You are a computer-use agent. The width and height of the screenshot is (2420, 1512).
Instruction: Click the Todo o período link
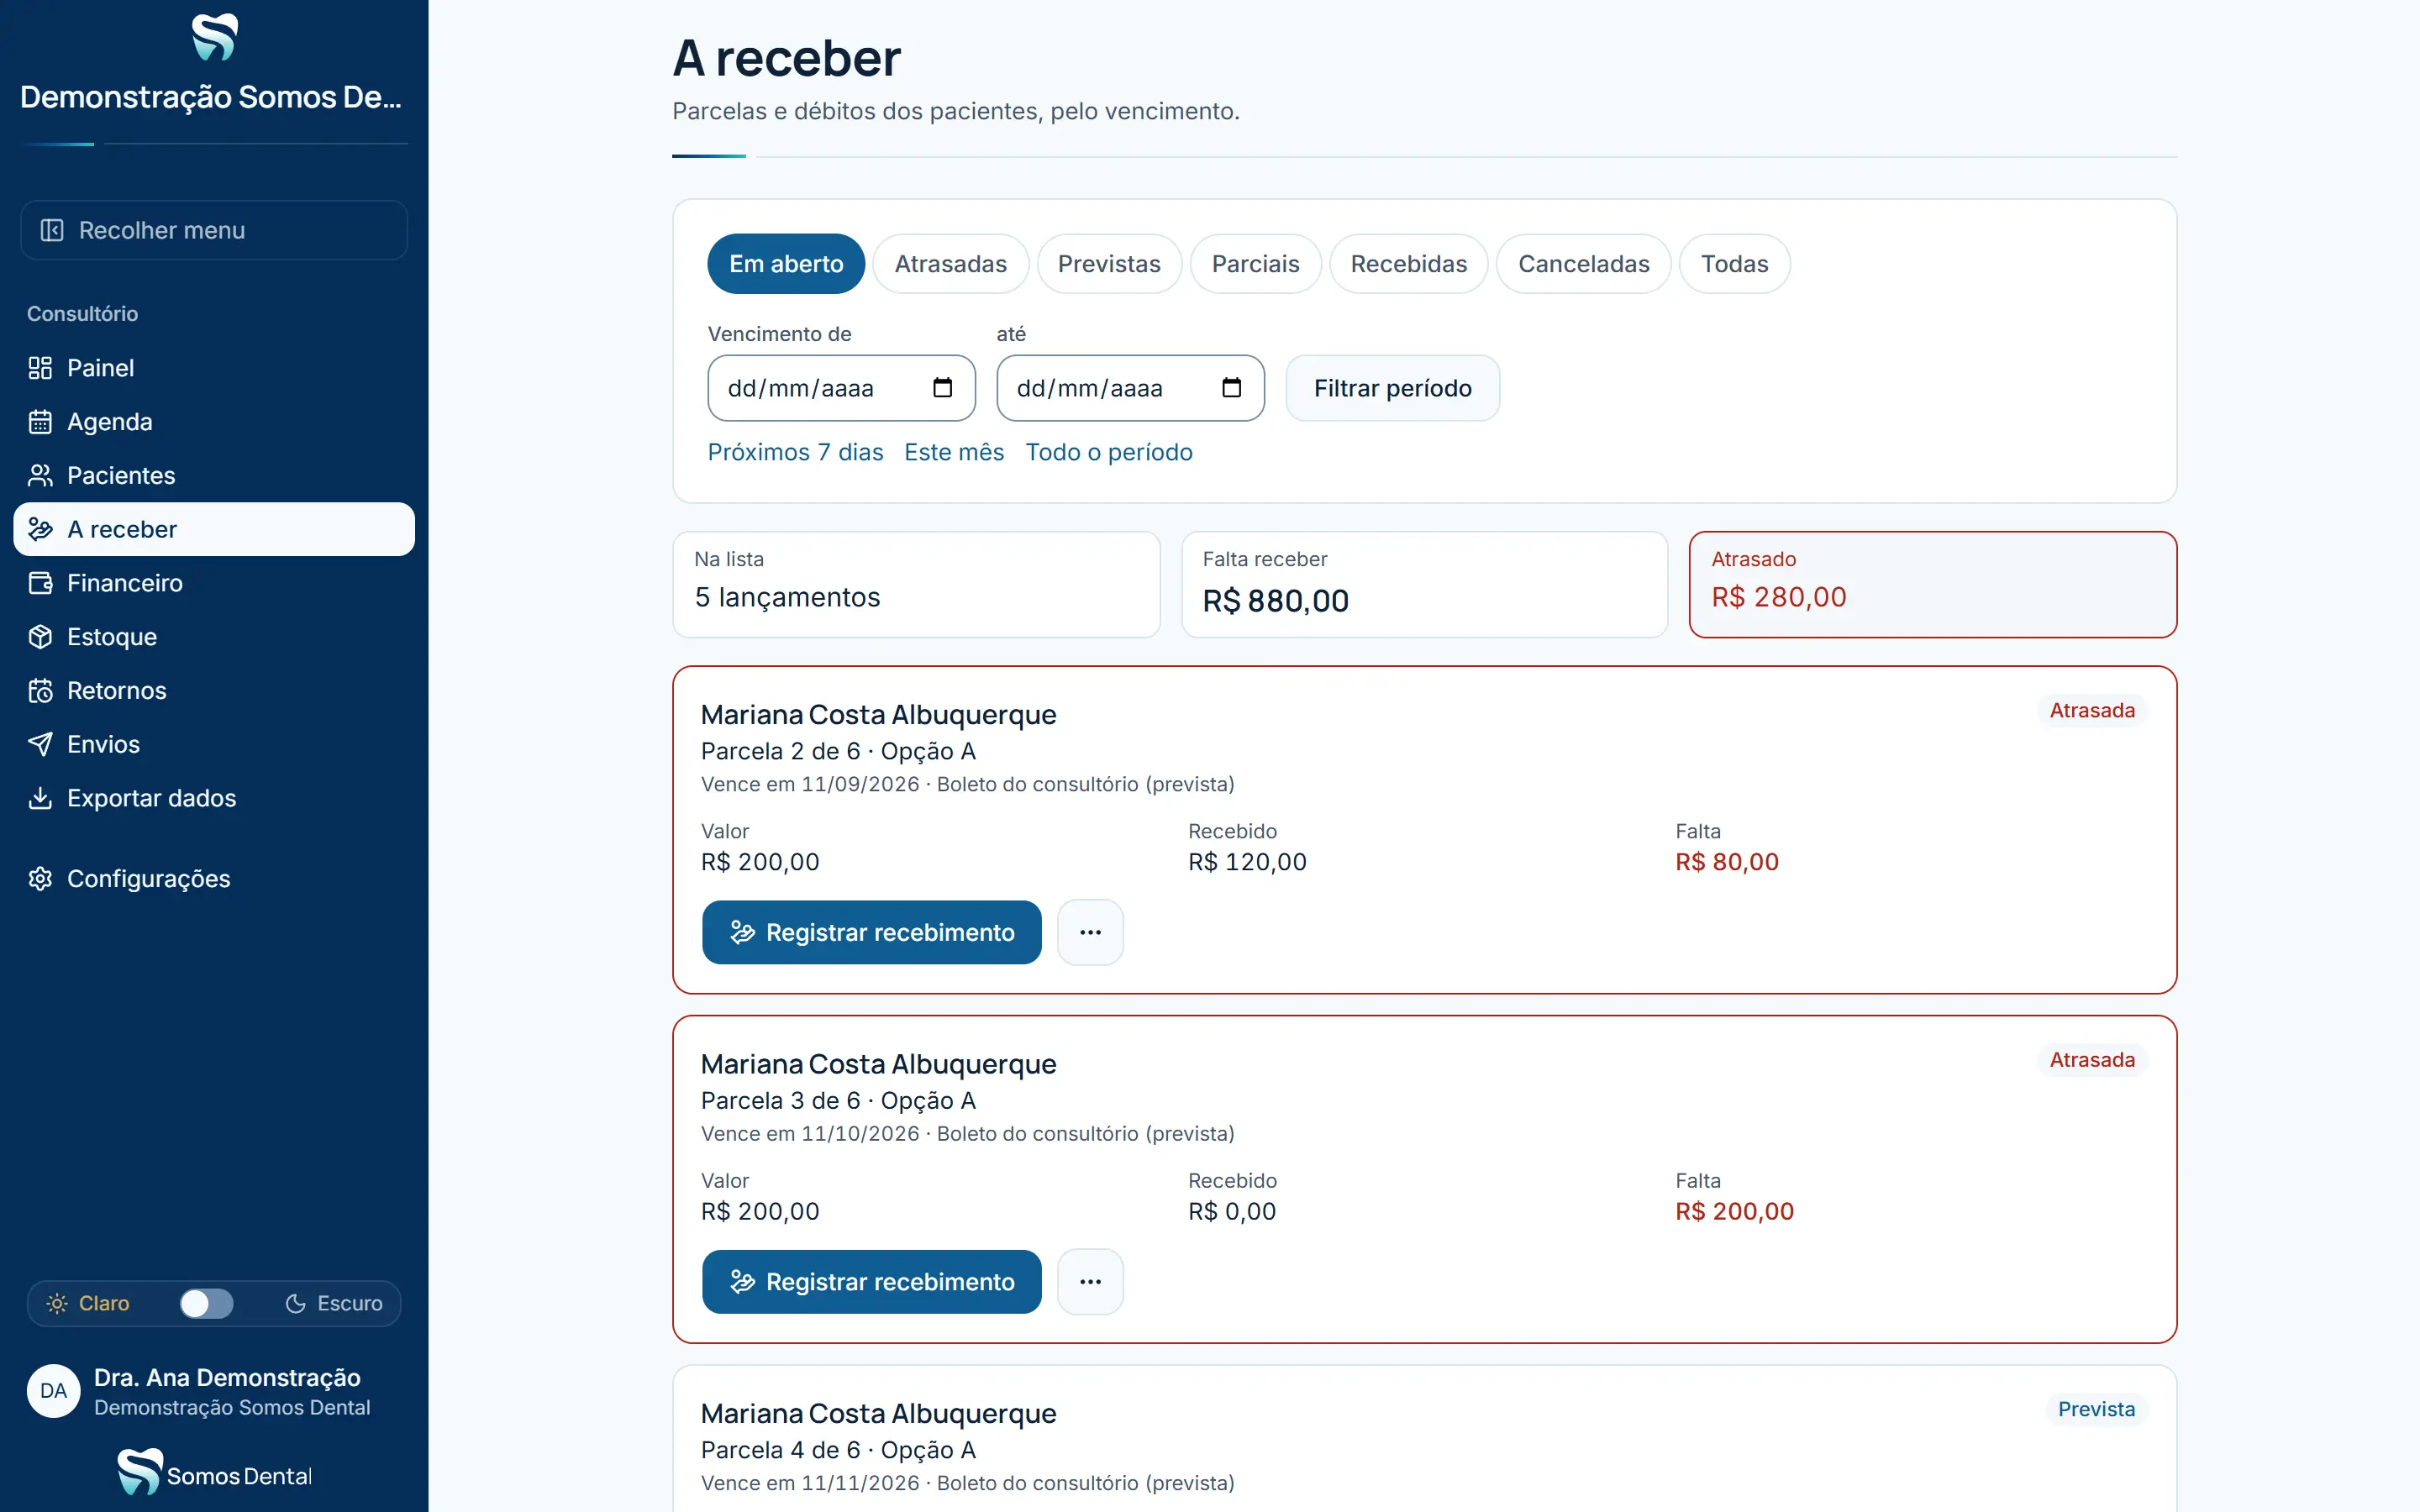(1109, 452)
